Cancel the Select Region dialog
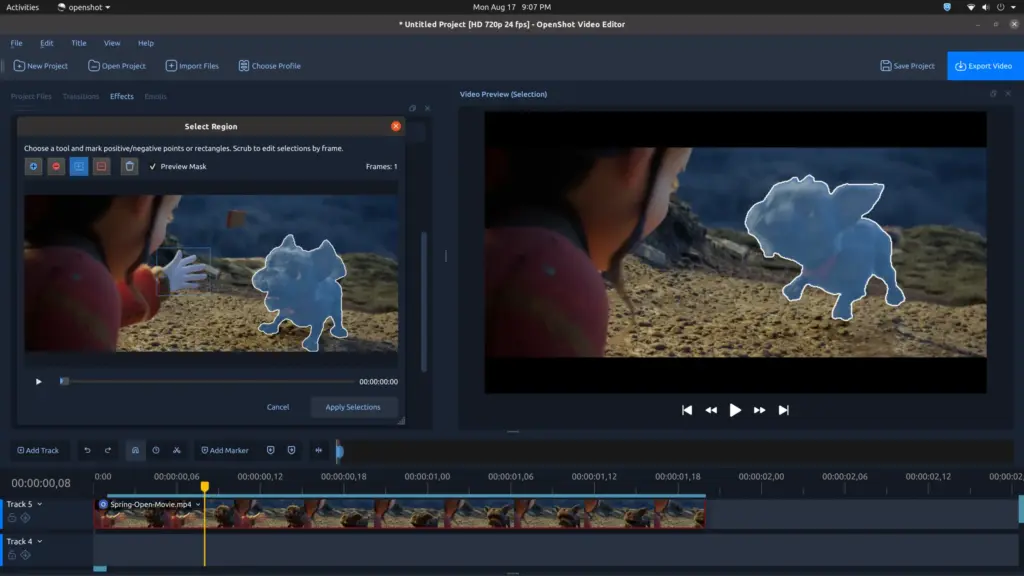Screen dimensions: 1024x576 click(278, 407)
